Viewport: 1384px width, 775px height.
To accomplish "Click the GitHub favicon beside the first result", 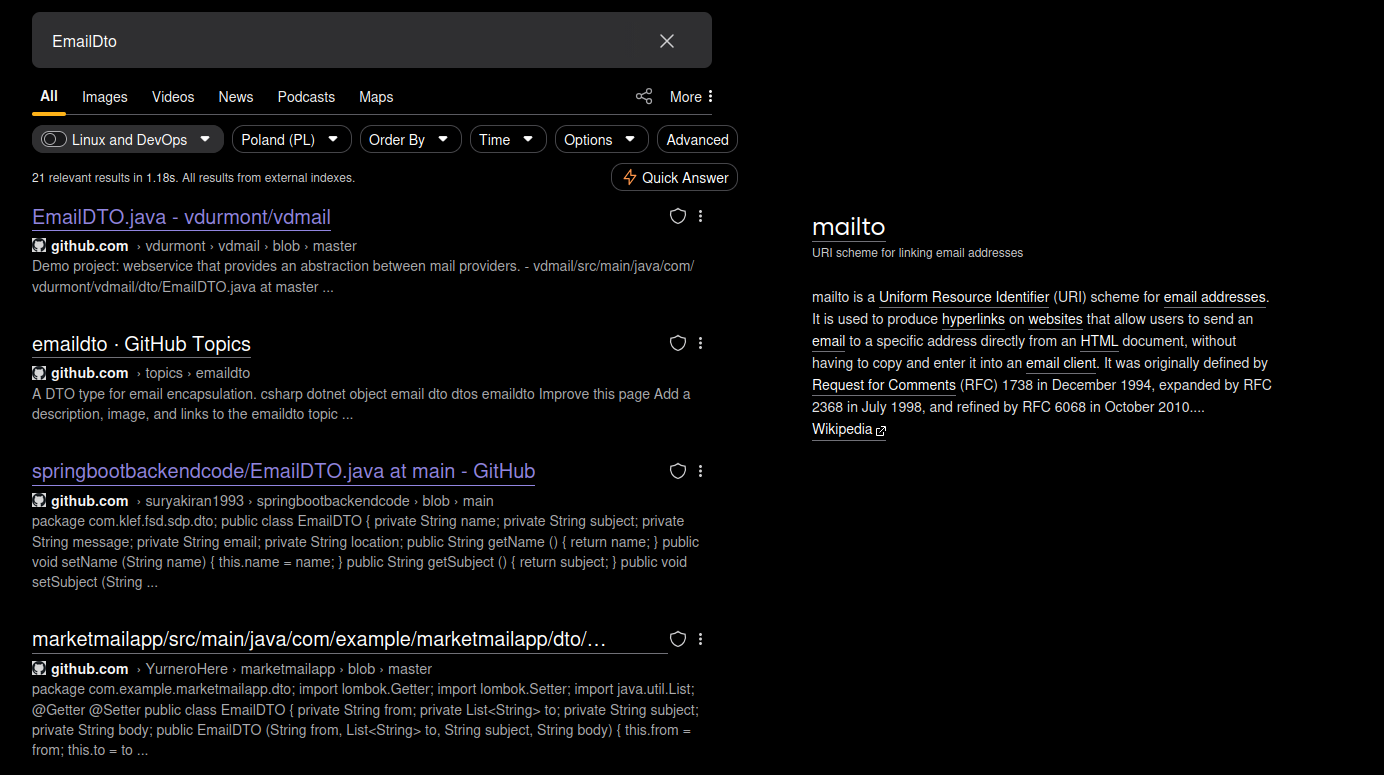I will [39, 245].
